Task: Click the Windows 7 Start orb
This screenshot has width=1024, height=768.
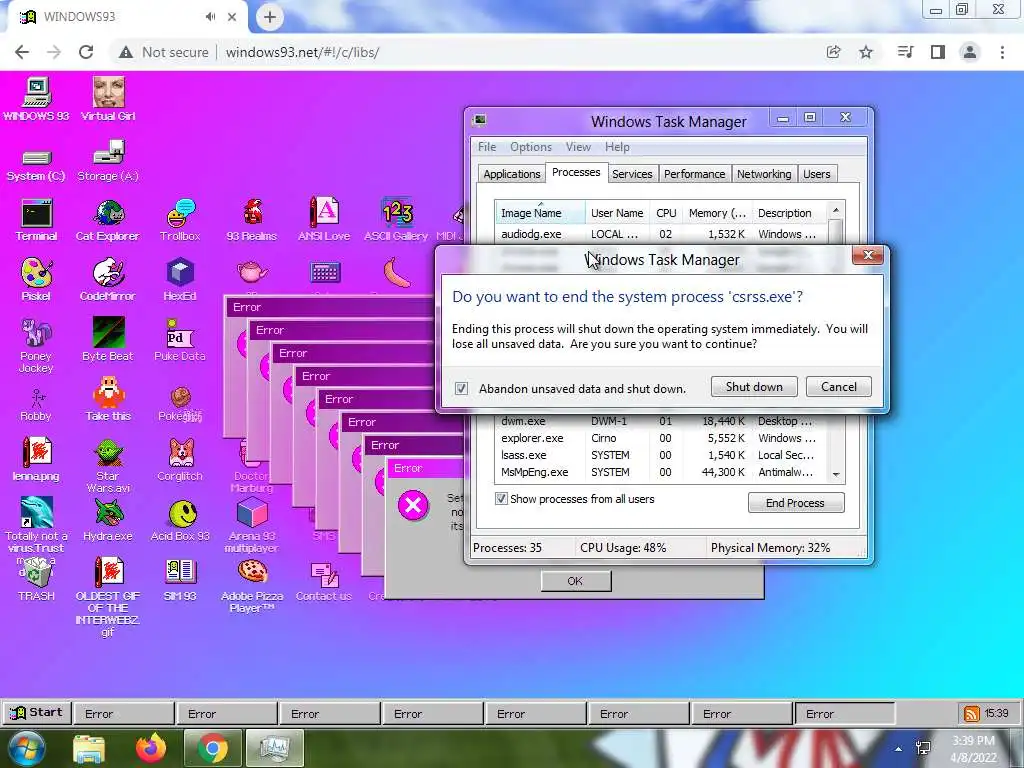Action: point(25,750)
